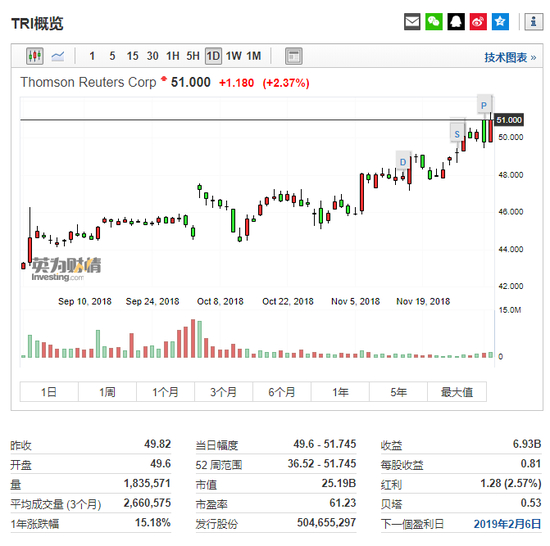Click the P marker on the chart
Image resolution: width=550 pixels, height=546 pixels.
484,105
